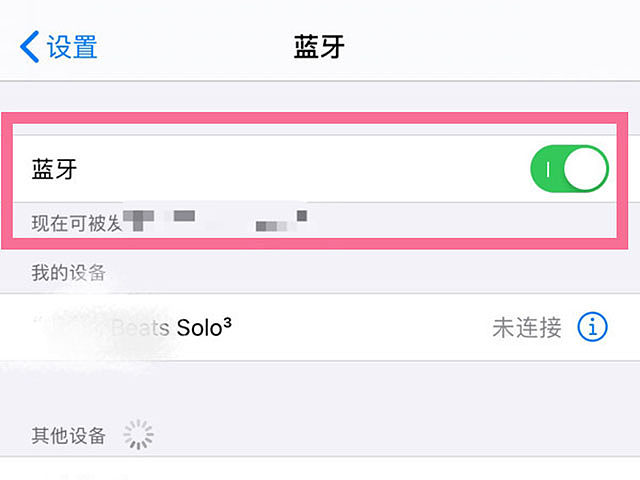This screenshot has height=480, width=640.
Task: Open info for Beats Solo³ device
Action: point(592,327)
